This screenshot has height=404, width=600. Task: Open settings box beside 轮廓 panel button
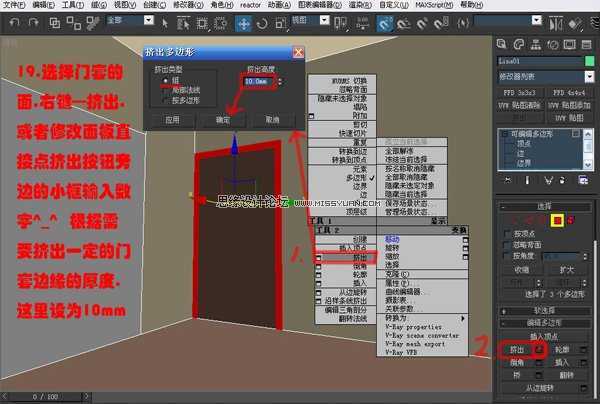coord(583,350)
